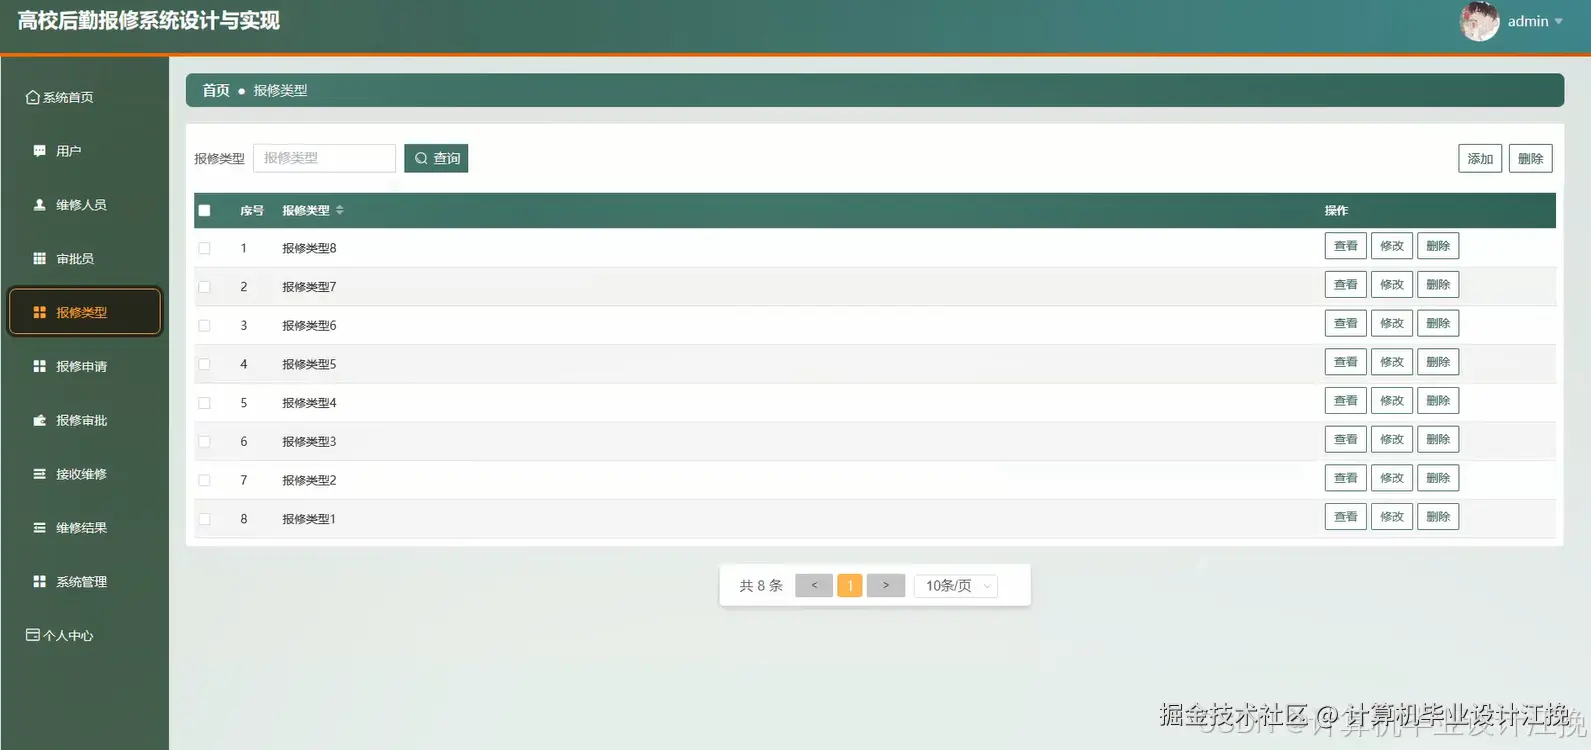Click the grid icon beside 审批员
This screenshot has height=750, width=1591.
click(40, 259)
